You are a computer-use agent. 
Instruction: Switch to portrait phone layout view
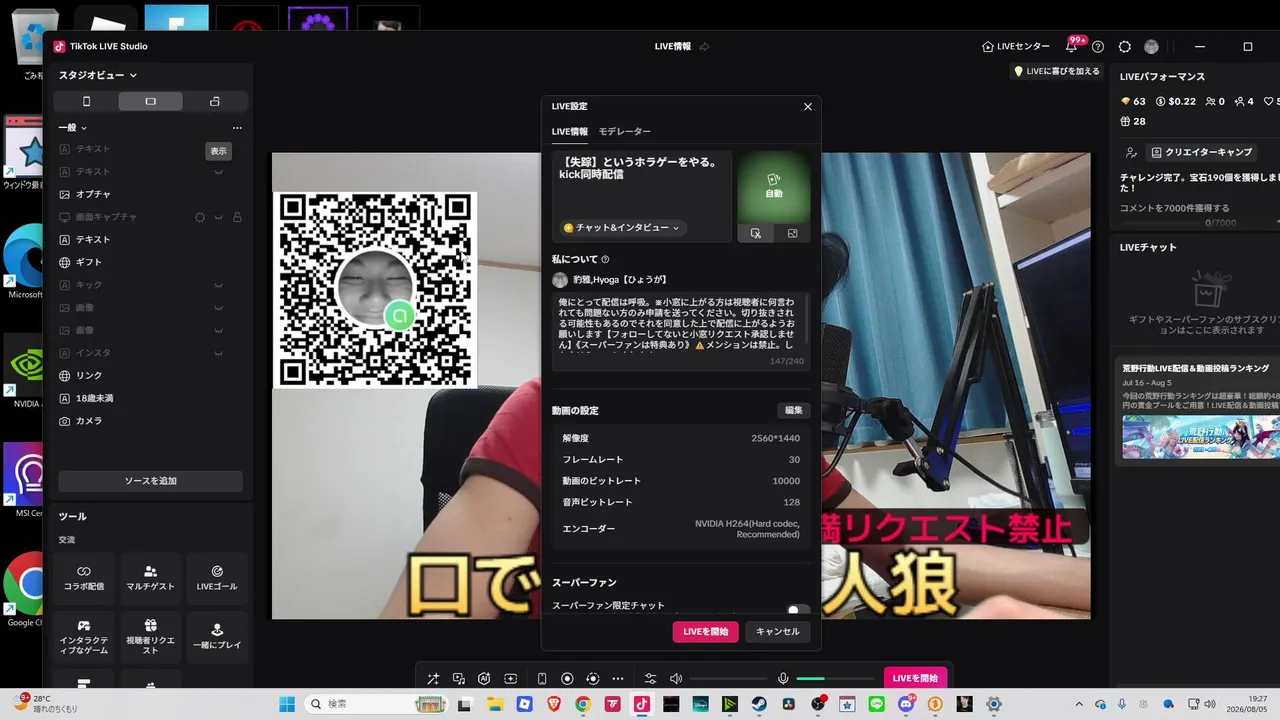pyautogui.click(x=86, y=101)
